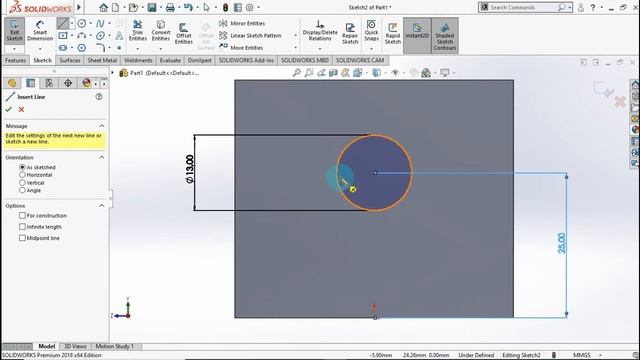640x360 pixels.
Task: Select Angle orientation
Action: tap(22, 190)
